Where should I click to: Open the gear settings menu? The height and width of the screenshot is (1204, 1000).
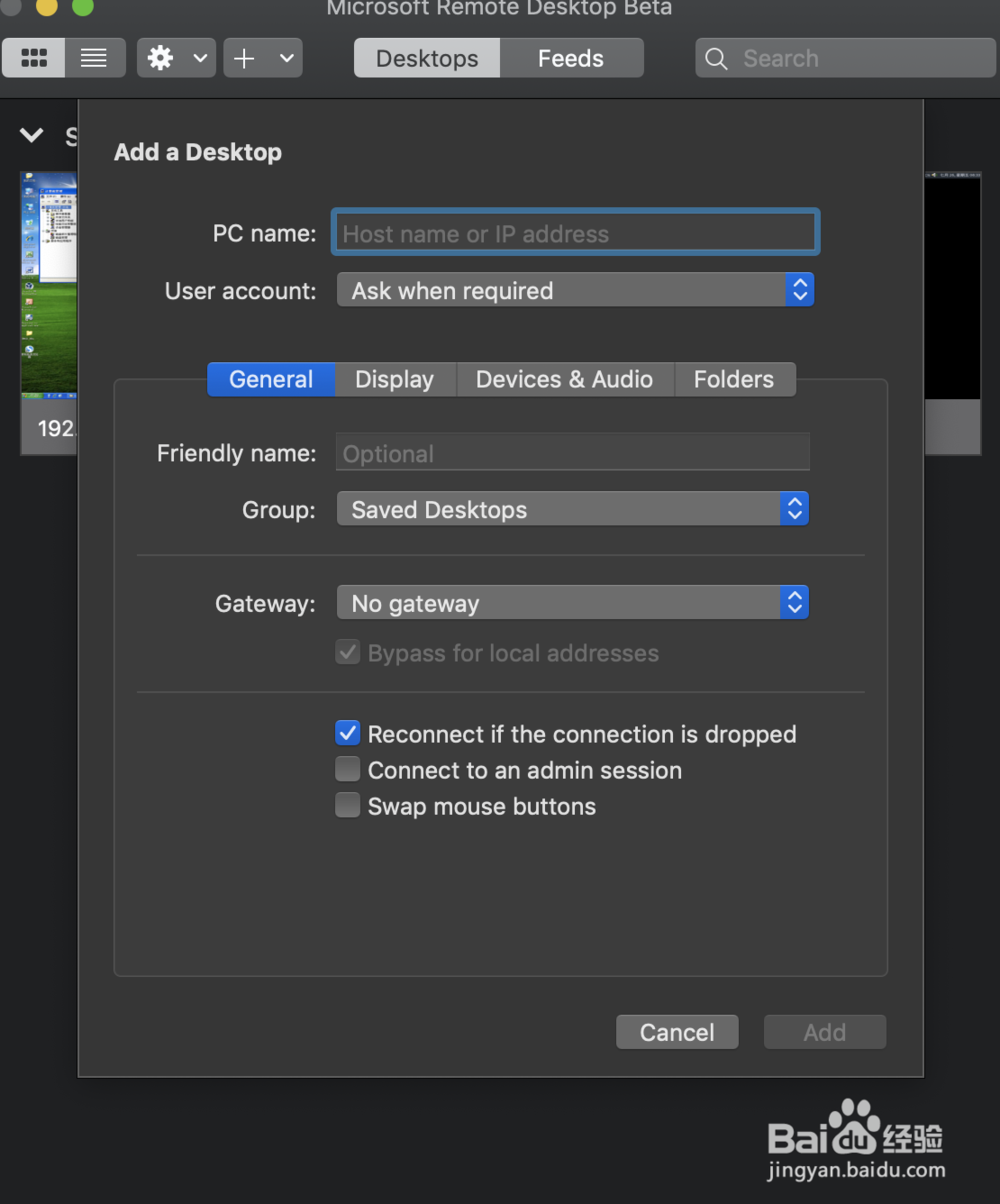[162, 58]
